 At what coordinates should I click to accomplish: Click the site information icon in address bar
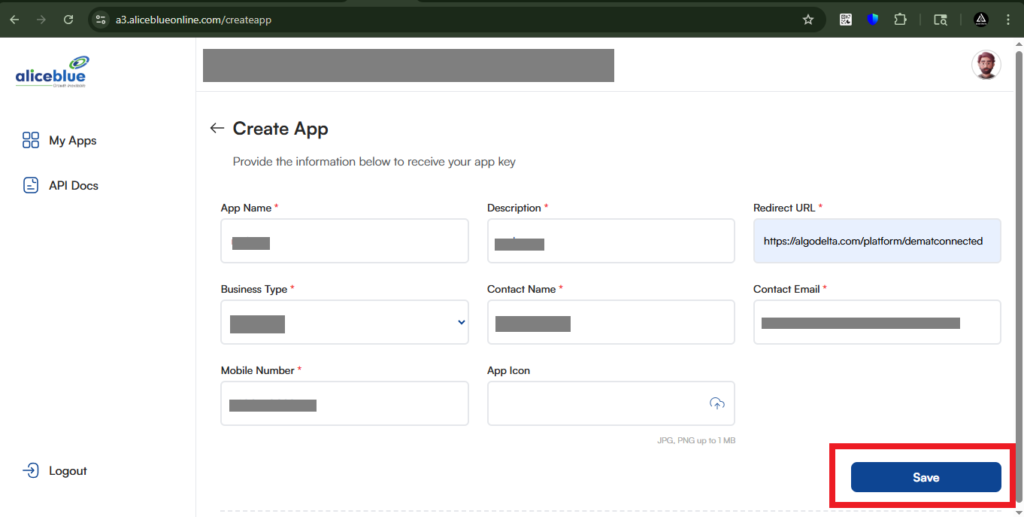tap(99, 19)
